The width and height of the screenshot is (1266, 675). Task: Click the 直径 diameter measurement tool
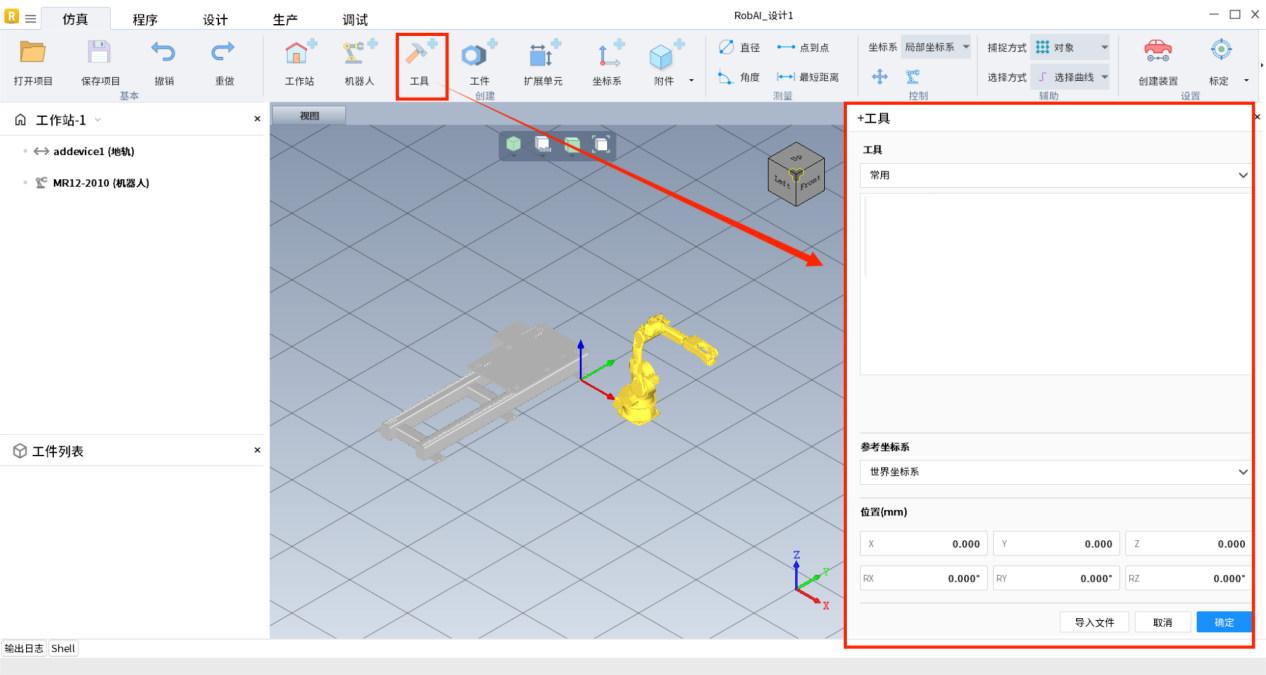739,47
